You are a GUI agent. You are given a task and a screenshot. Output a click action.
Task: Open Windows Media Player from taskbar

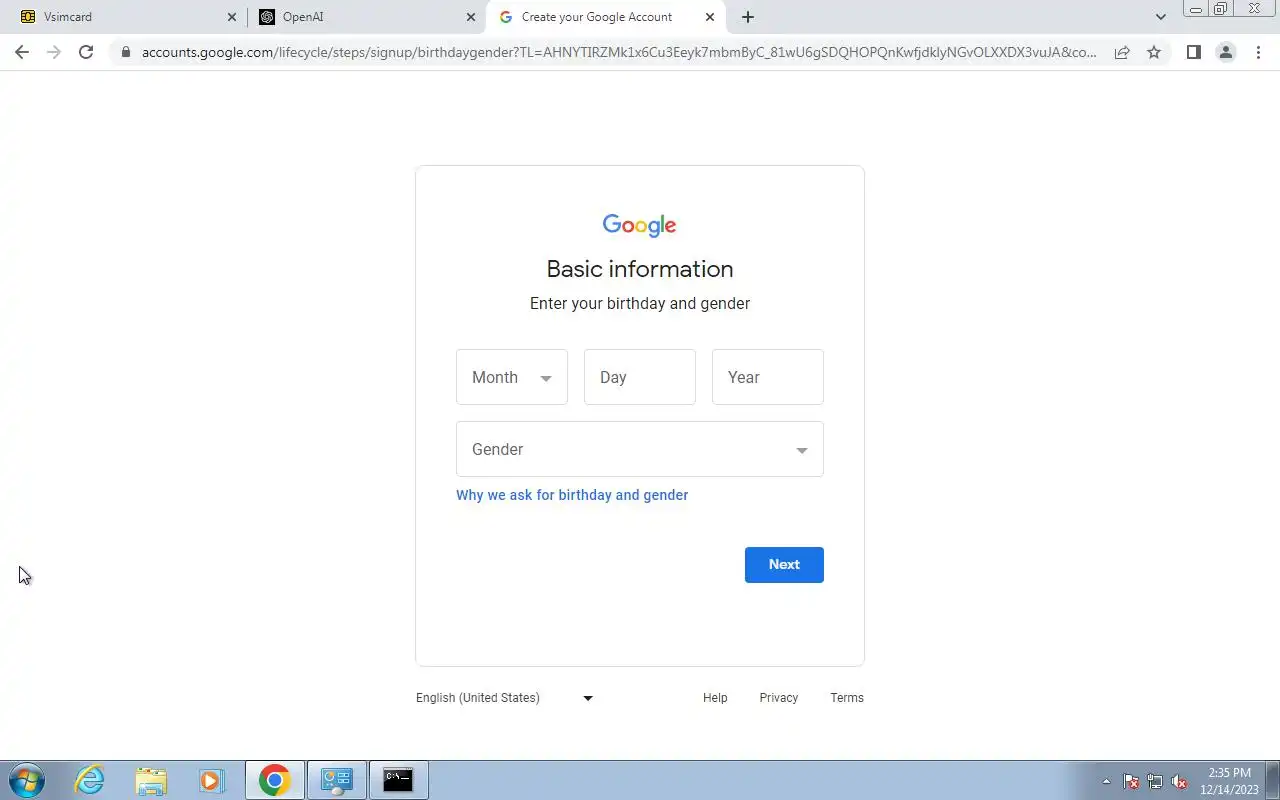tap(211, 780)
